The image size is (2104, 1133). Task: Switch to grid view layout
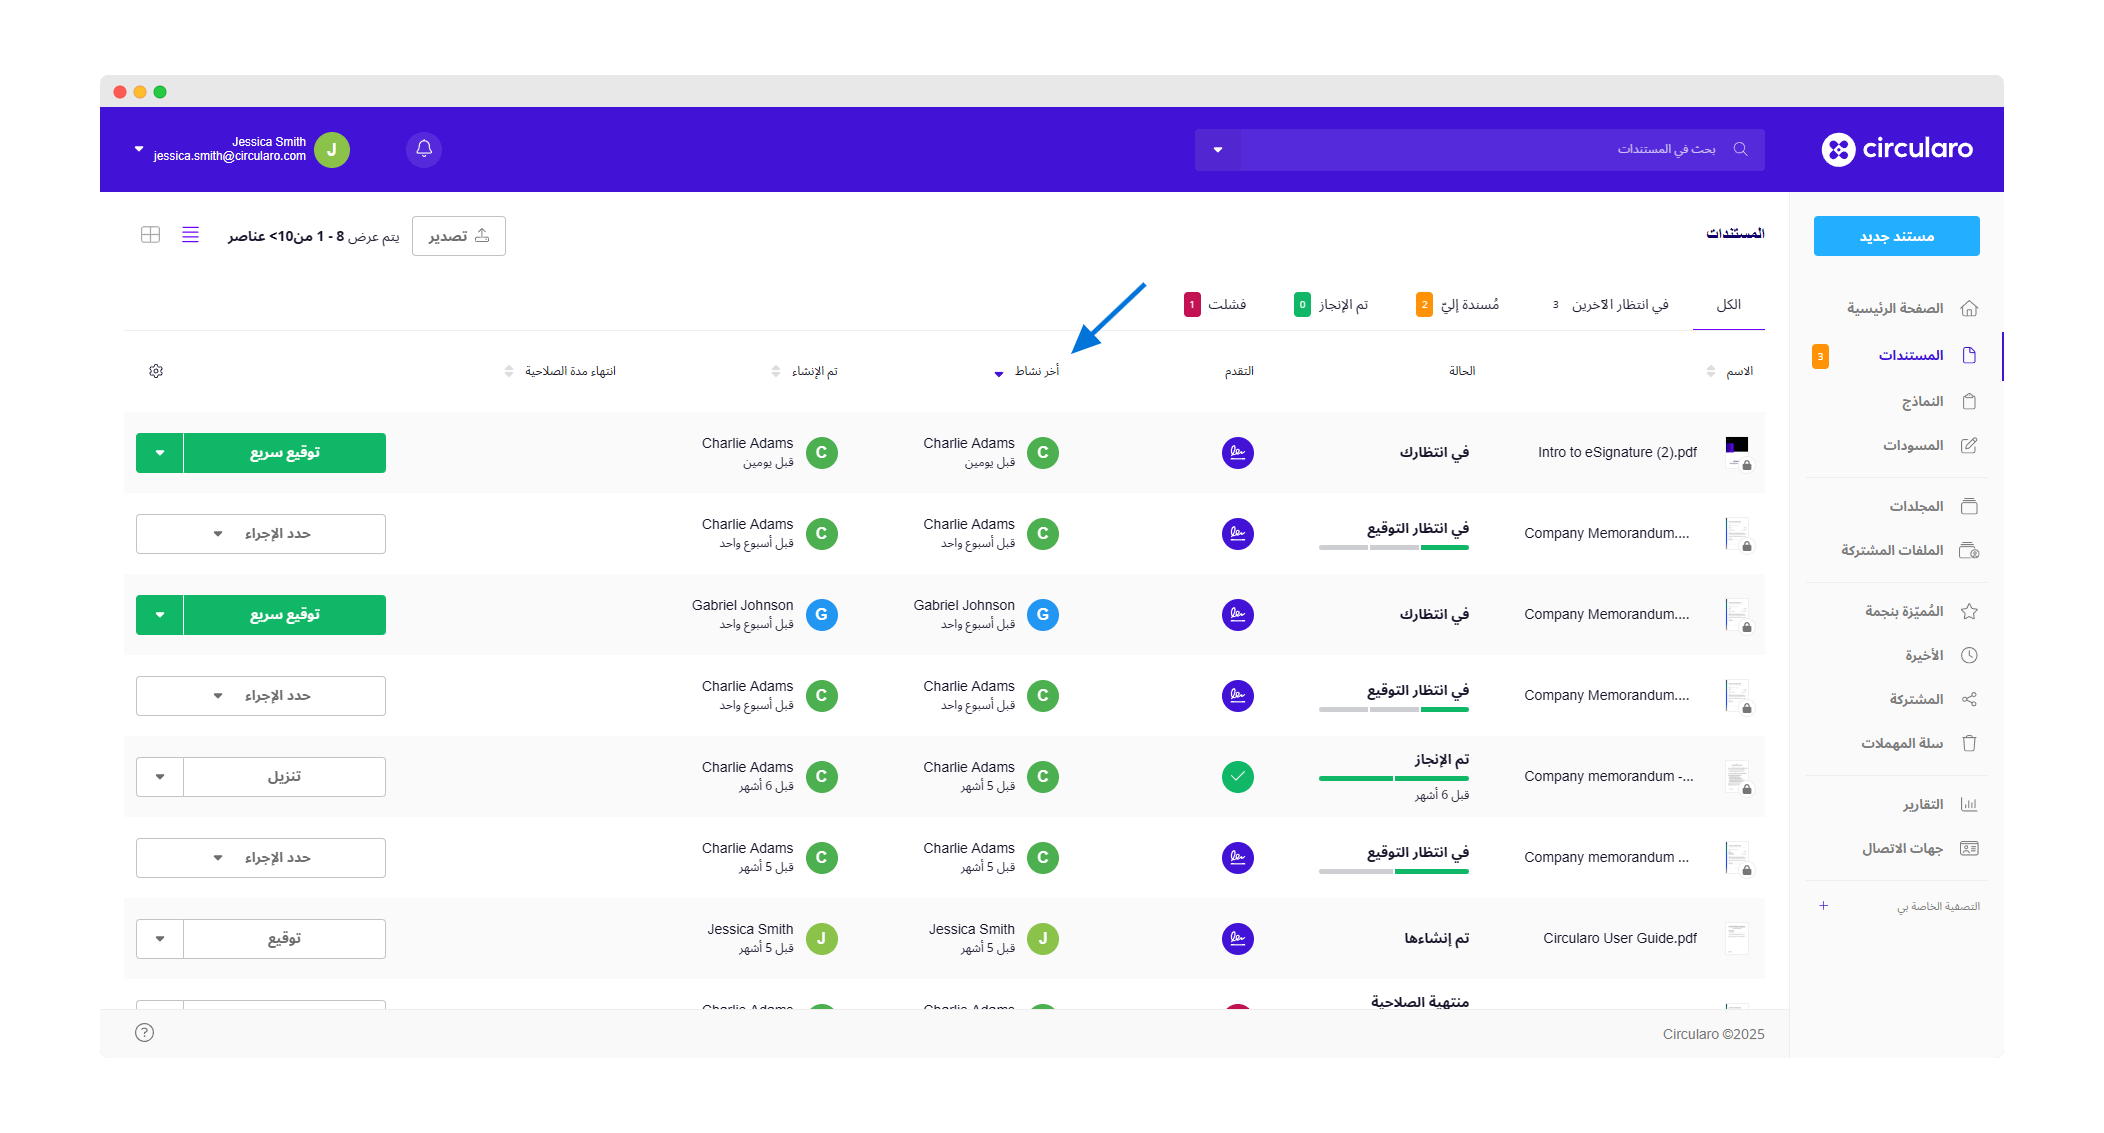pyautogui.click(x=151, y=235)
